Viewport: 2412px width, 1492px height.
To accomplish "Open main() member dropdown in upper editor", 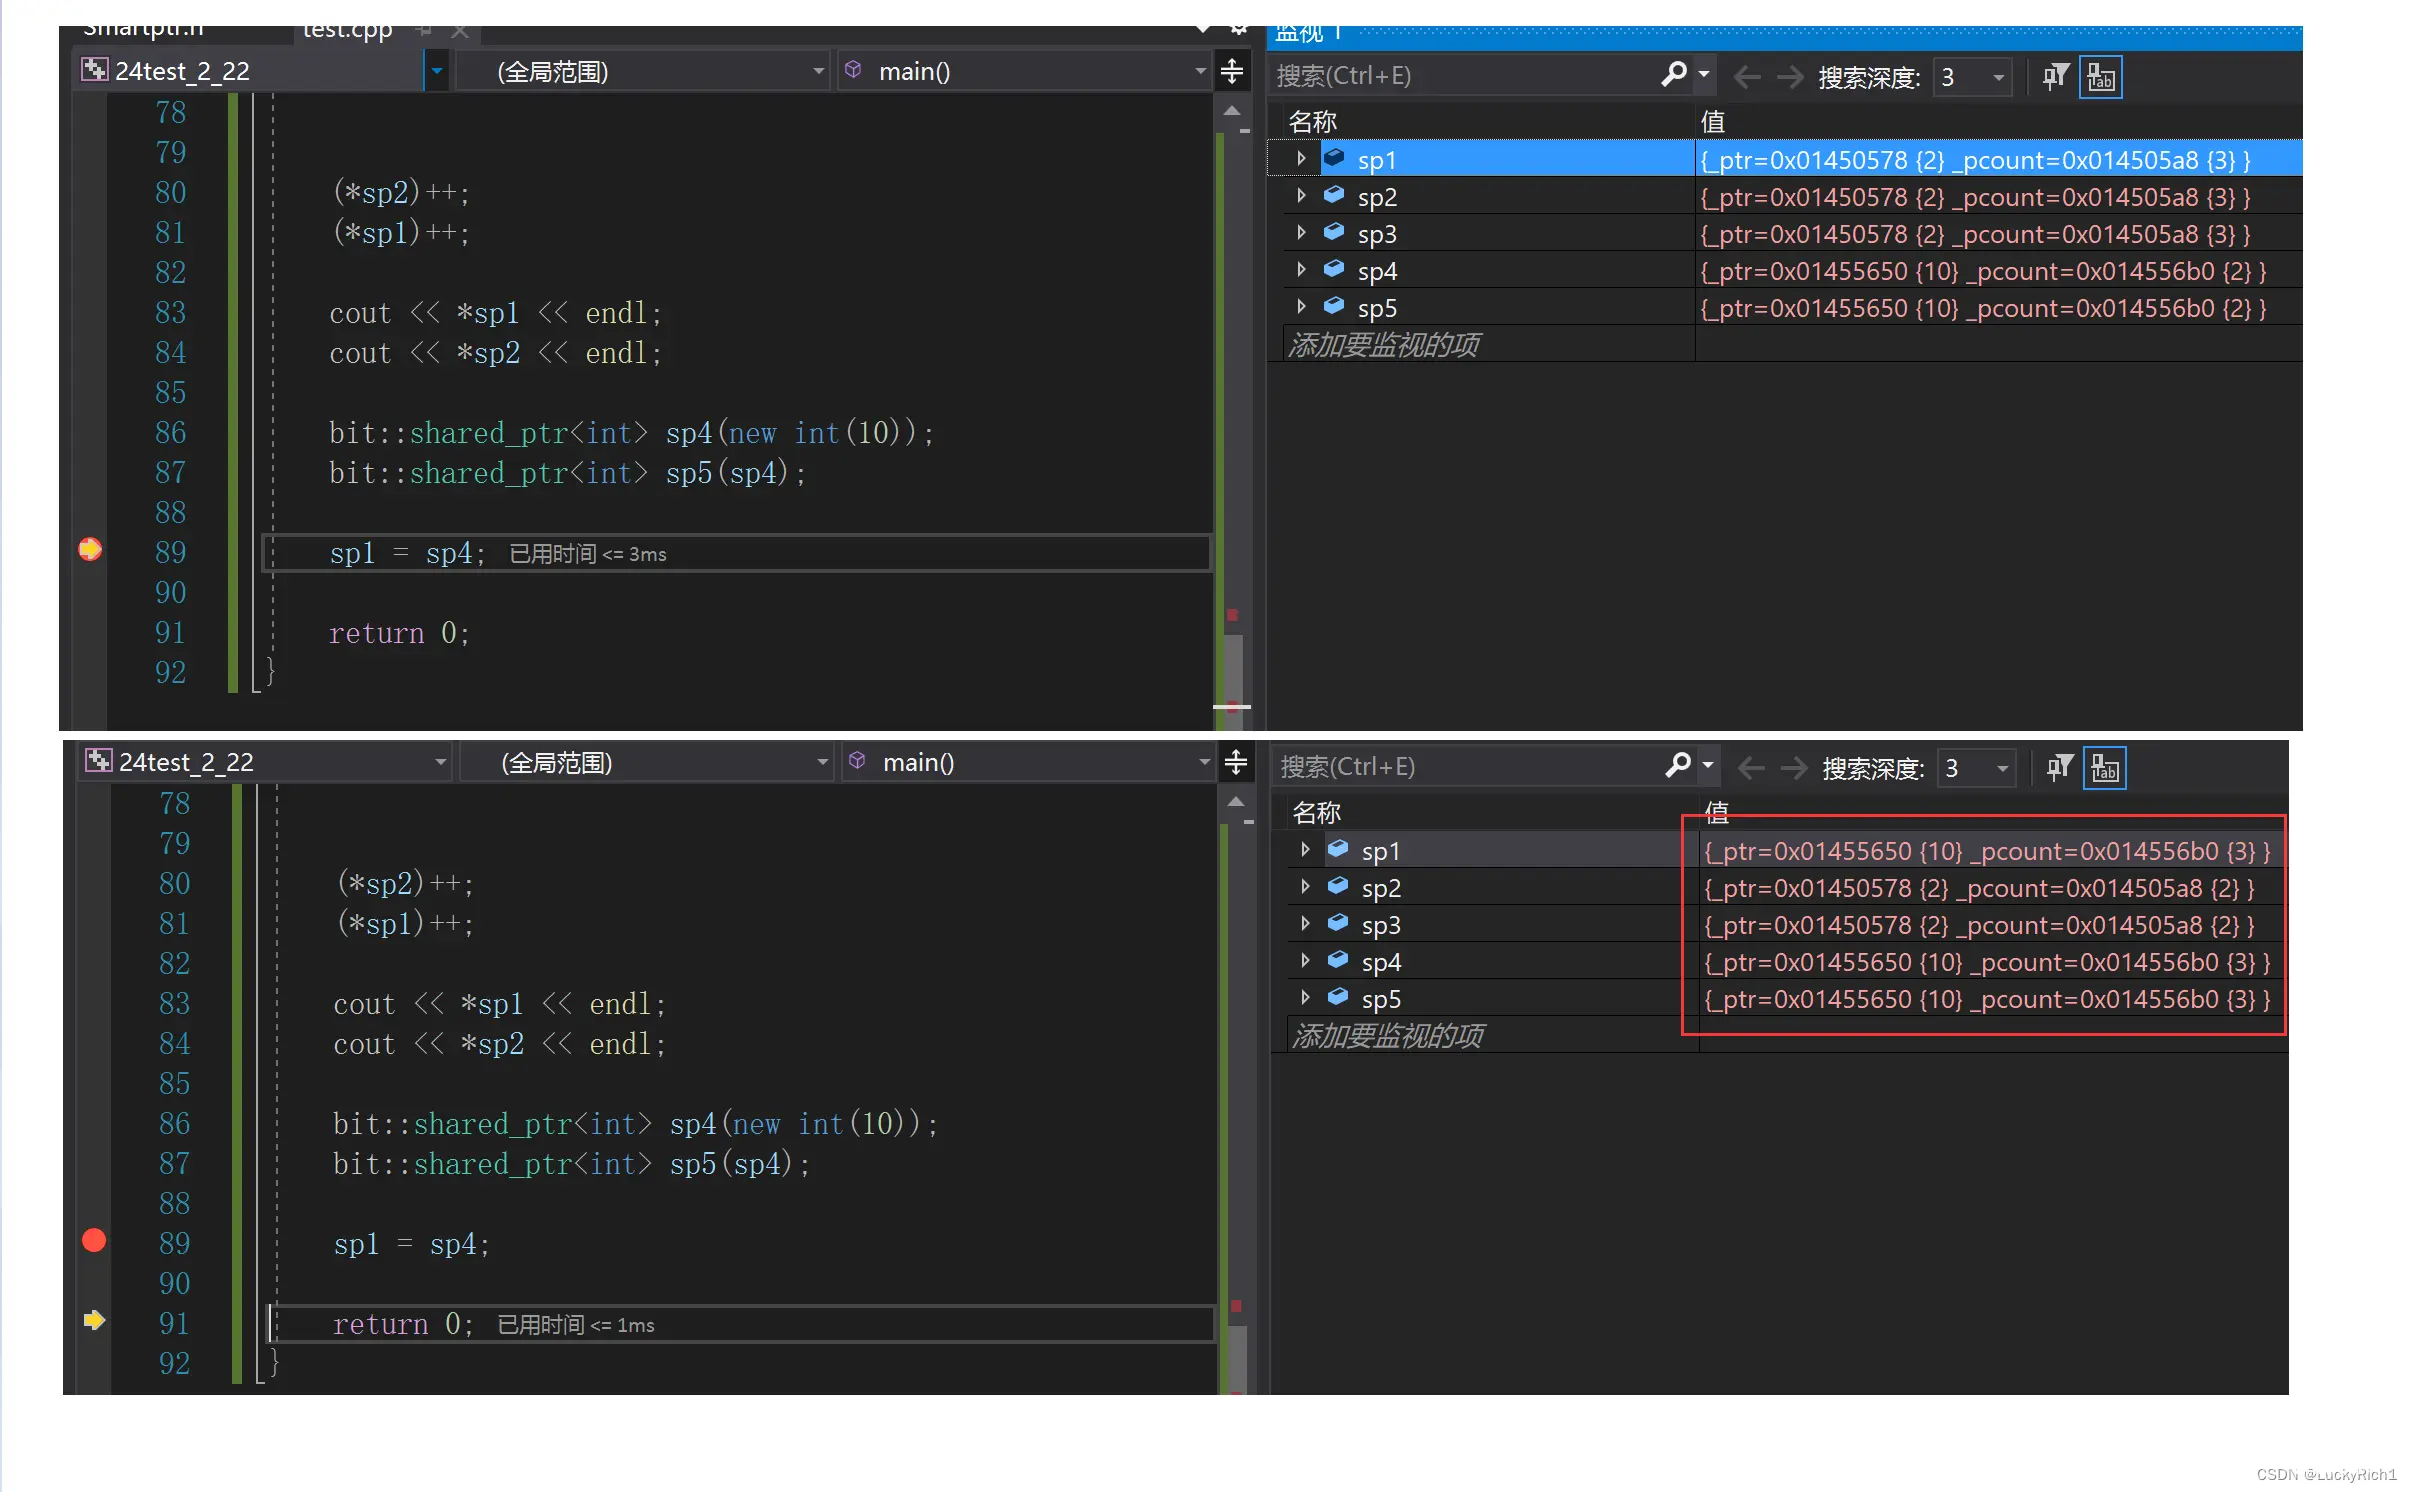I will click(1201, 71).
